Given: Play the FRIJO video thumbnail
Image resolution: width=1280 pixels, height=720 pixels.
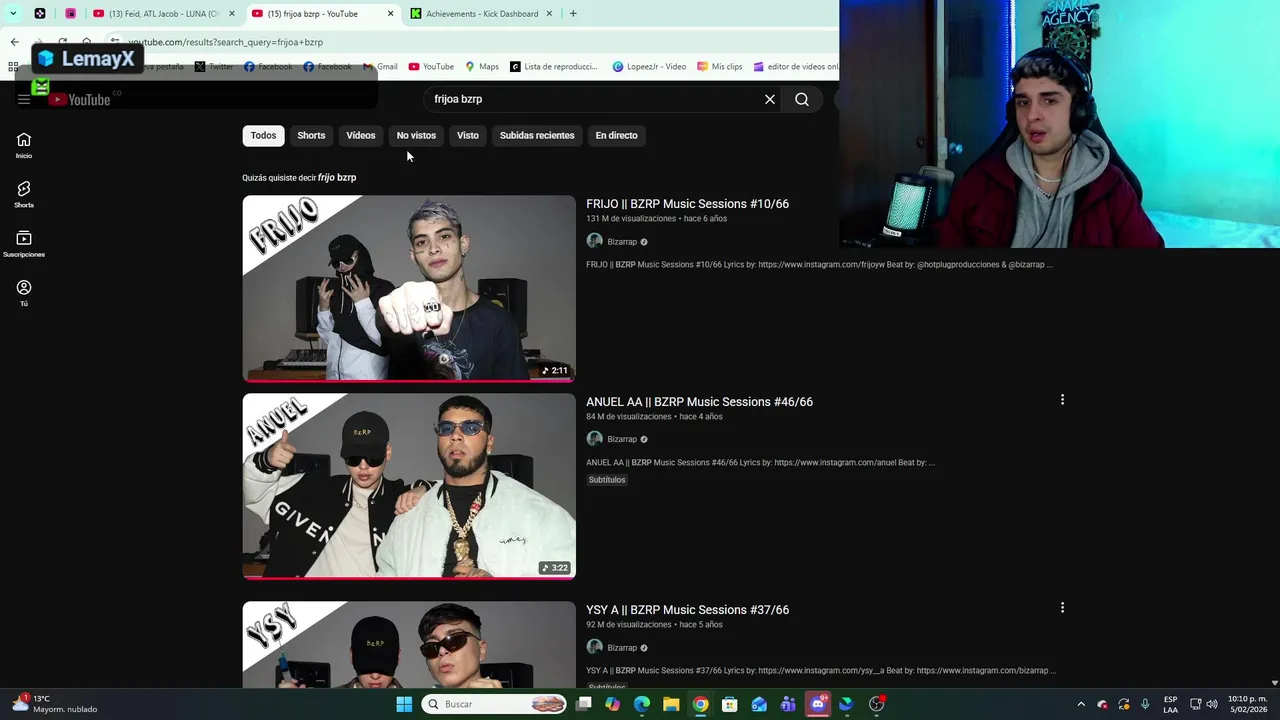Looking at the screenshot, I should (409, 289).
